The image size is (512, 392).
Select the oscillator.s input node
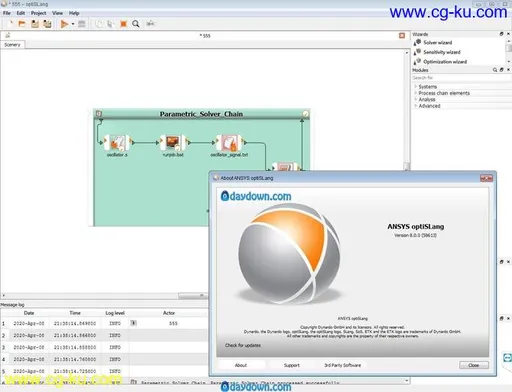coord(117,143)
